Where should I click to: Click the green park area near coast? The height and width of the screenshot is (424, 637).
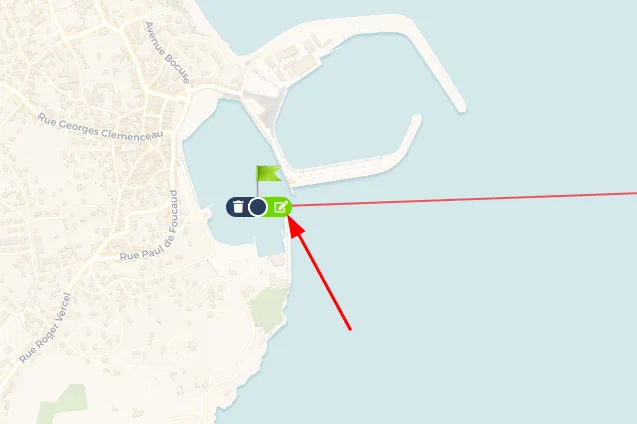coord(268,309)
